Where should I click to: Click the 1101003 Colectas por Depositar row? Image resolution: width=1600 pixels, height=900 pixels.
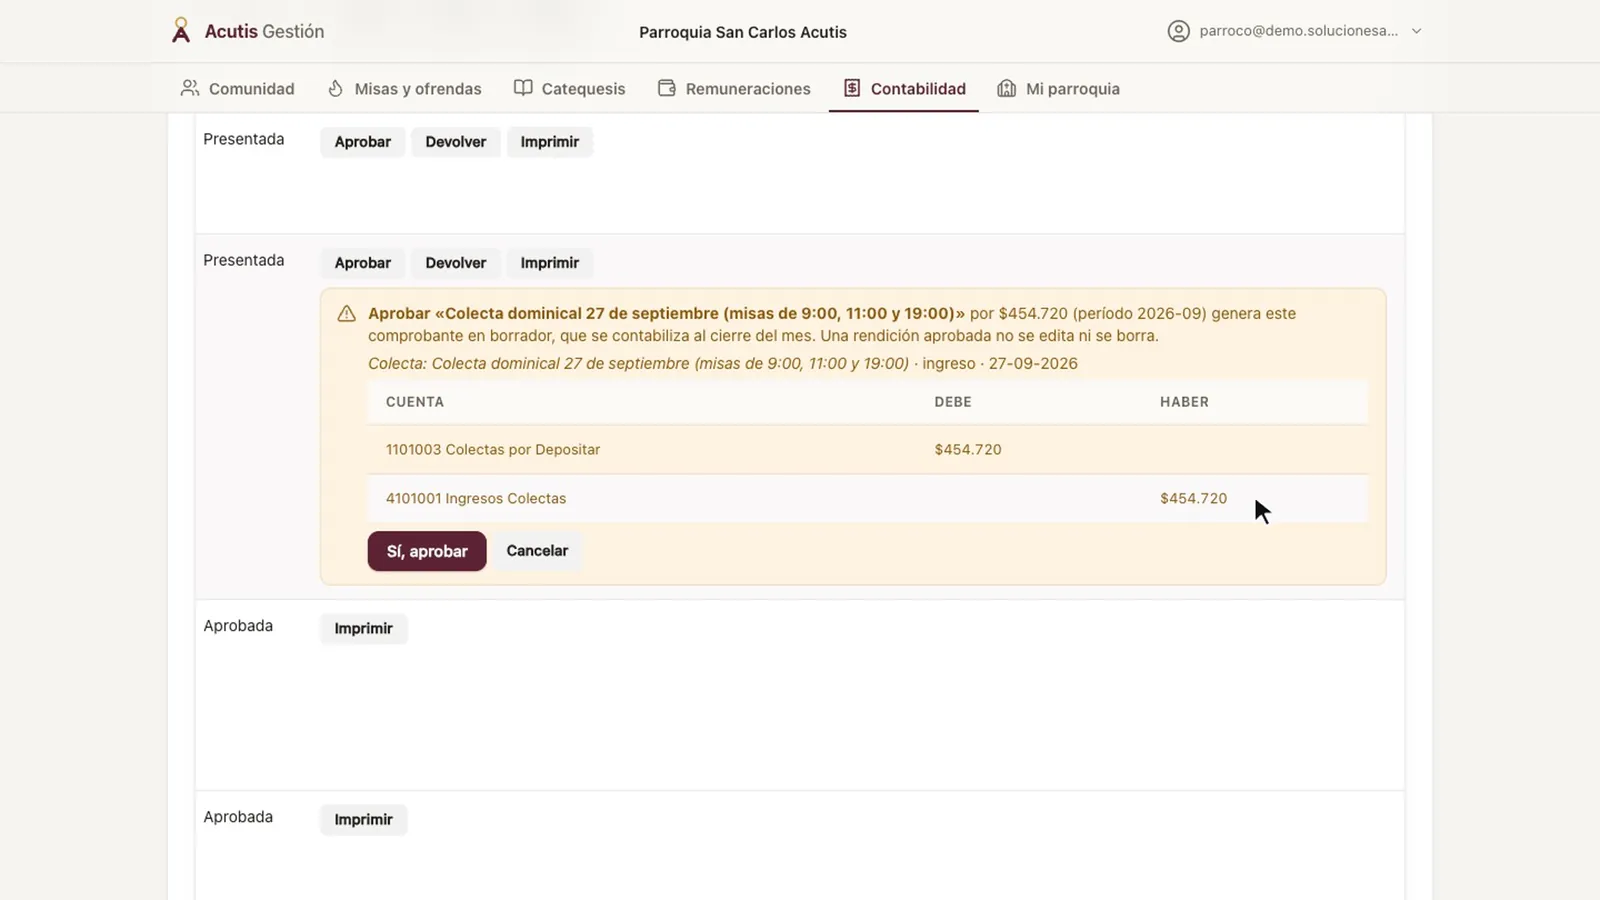(867, 450)
